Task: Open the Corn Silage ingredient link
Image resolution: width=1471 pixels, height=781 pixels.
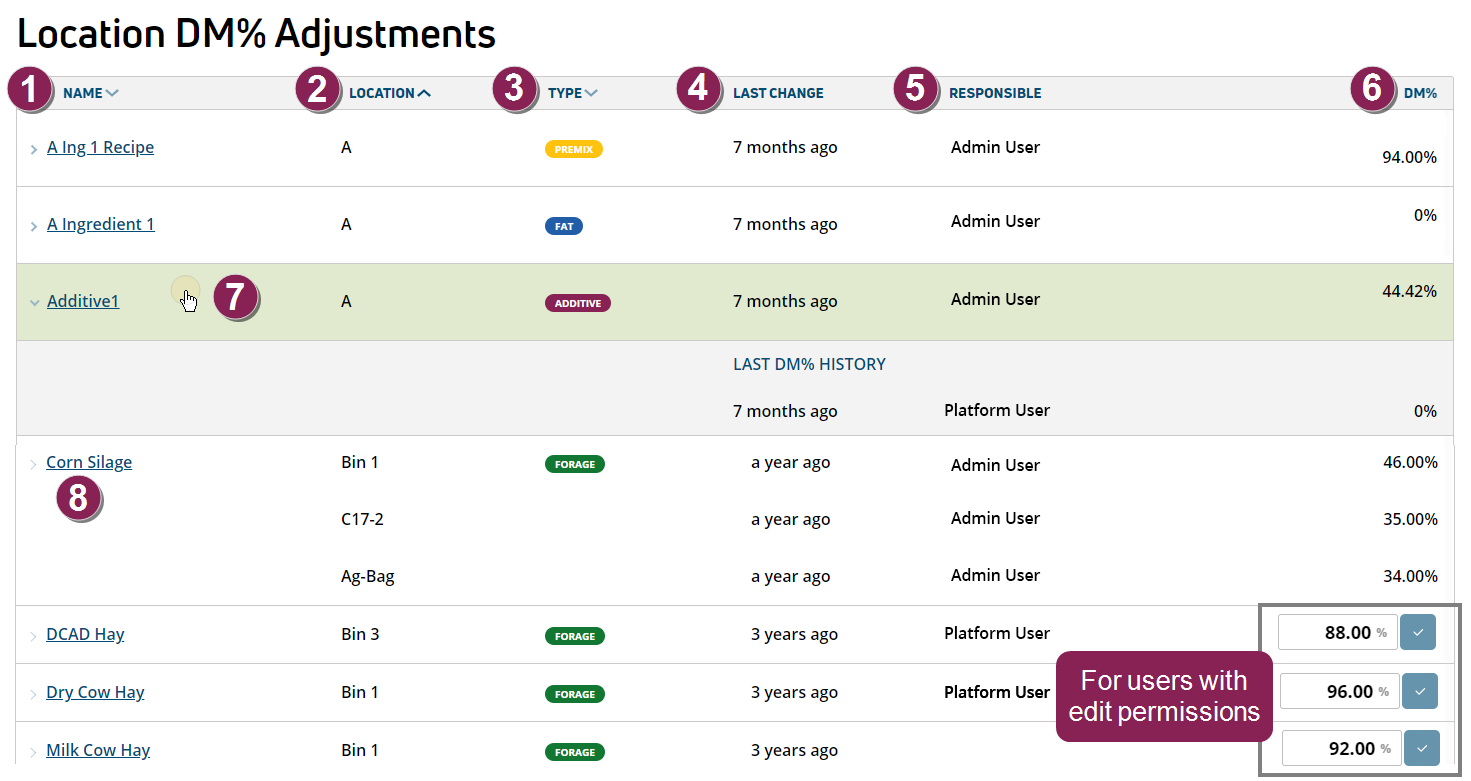Action: click(x=89, y=462)
